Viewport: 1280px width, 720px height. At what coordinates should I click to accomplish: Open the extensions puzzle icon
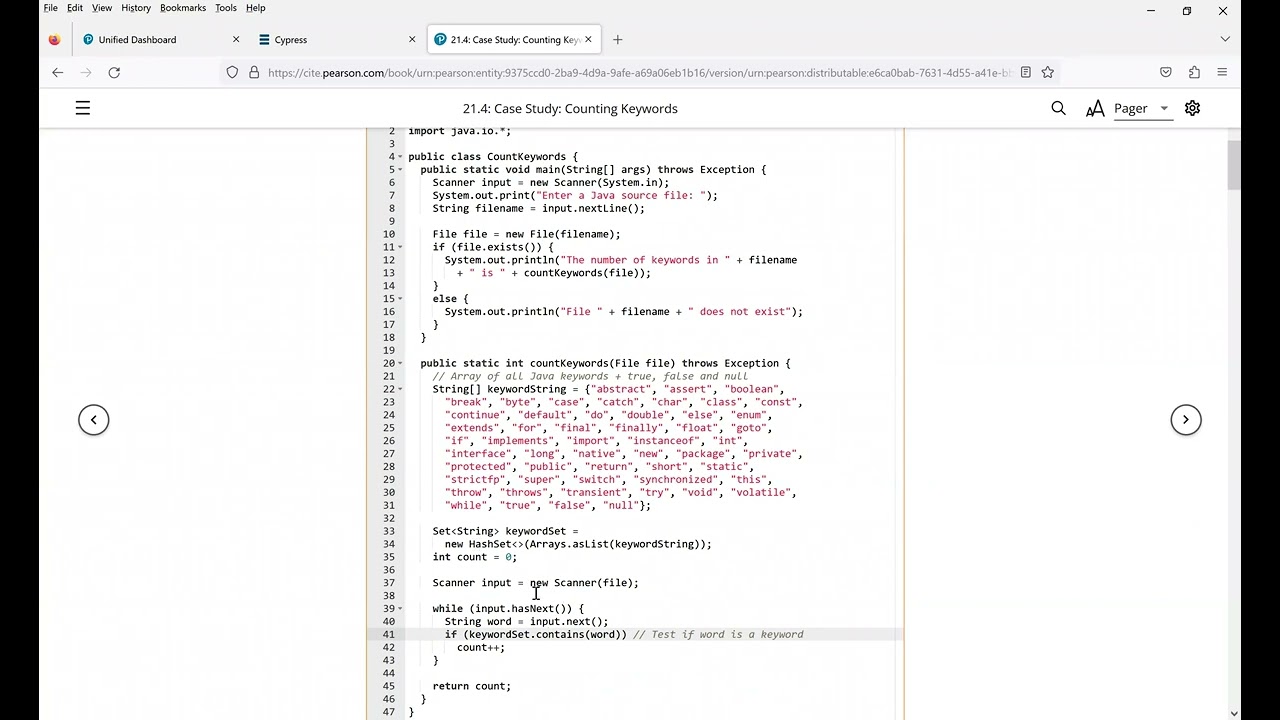click(1194, 72)
